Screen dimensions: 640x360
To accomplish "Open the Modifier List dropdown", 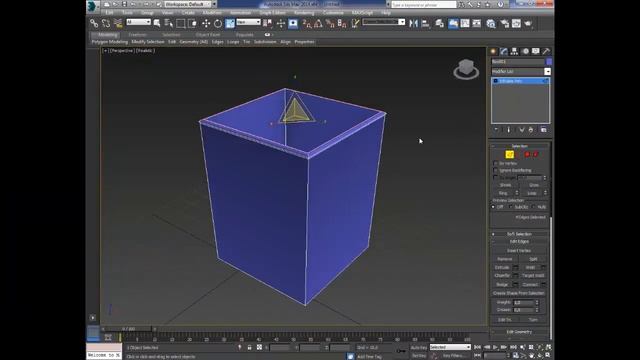I will pyautogui.click(x=521, y=71).
